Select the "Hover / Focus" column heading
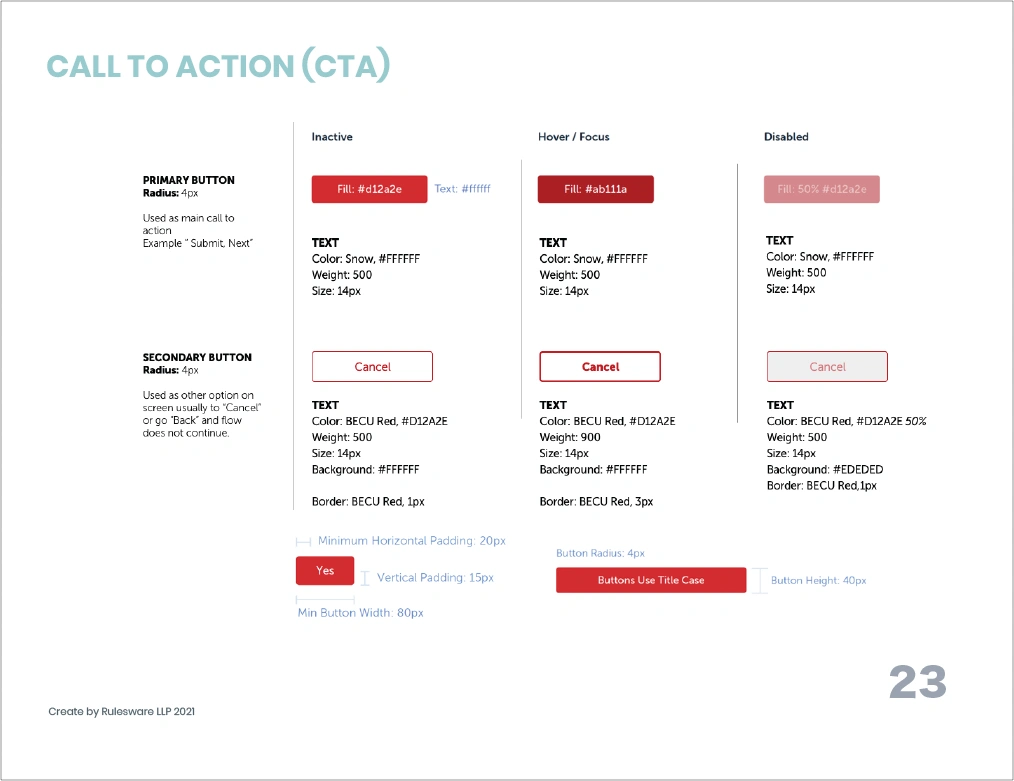1014x781 pixels. pyautogui.click(x=573, y=137)
